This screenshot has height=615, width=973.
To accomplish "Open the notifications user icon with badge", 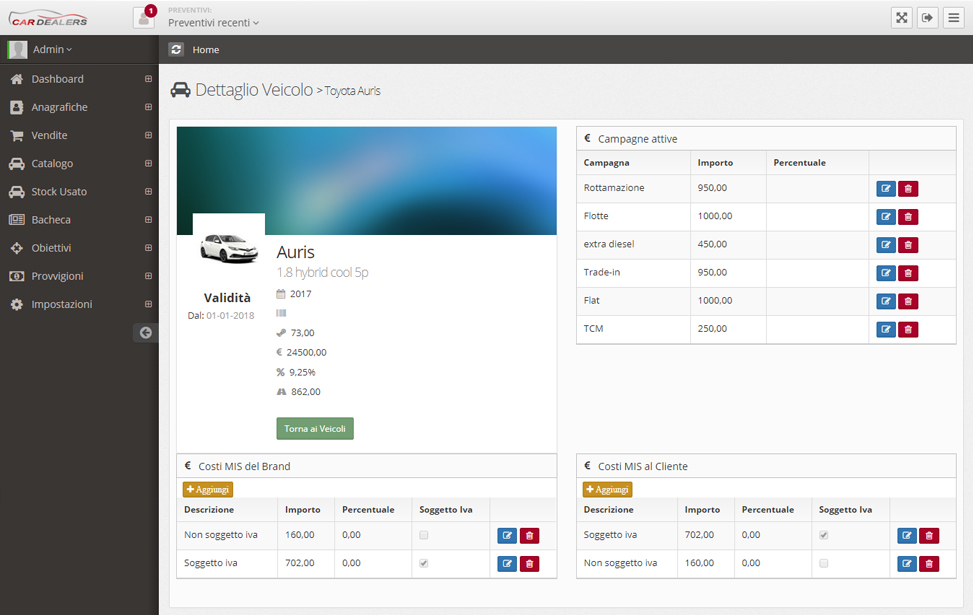I will pos(144,17).
